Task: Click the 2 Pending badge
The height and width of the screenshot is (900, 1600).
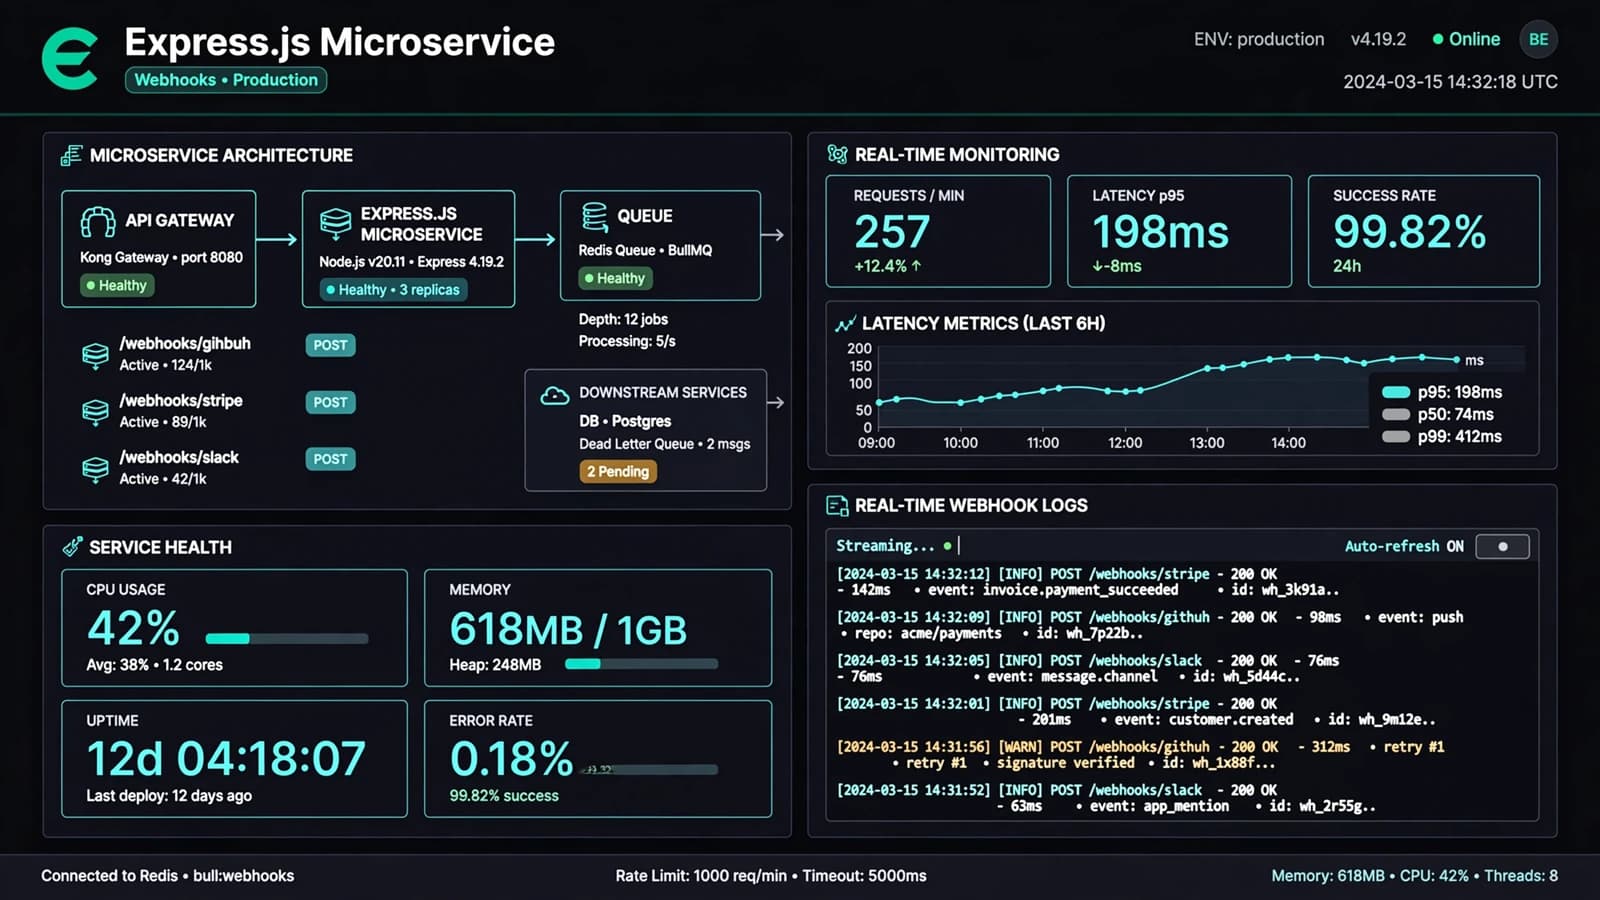Action: (618, 472)
